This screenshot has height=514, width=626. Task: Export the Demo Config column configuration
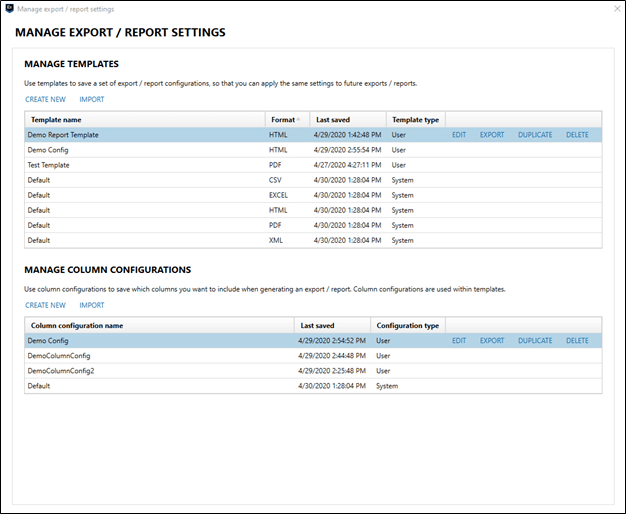[492, 341]
